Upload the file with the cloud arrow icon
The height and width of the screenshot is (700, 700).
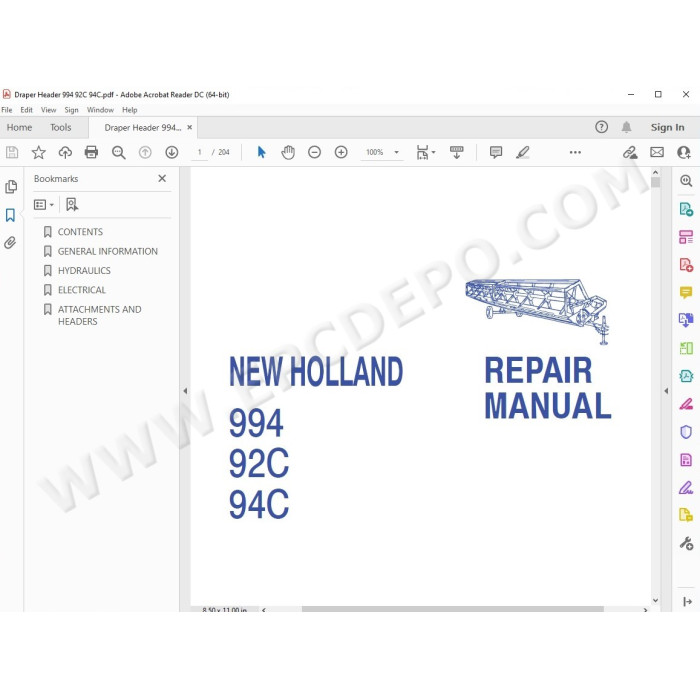coord(65,153)
